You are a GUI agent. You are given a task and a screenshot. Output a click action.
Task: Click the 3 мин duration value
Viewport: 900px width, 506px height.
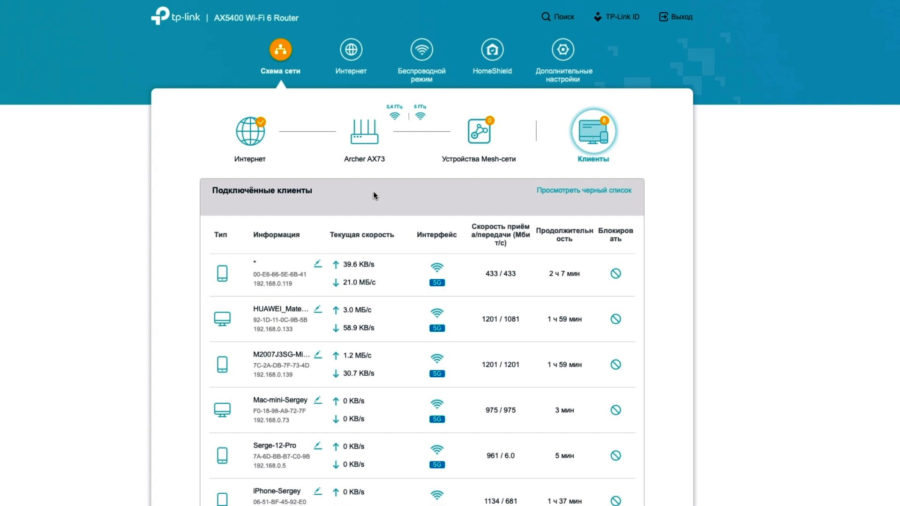564,410
